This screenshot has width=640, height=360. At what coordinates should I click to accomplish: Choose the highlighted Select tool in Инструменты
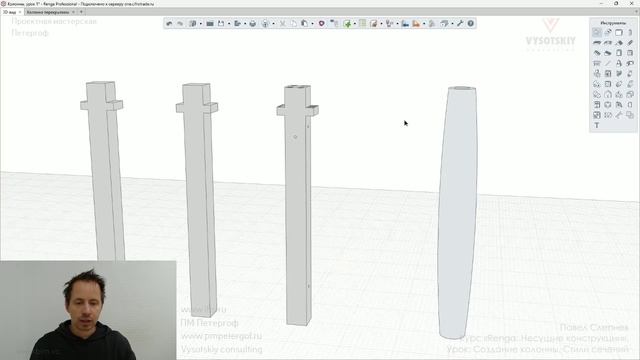[597, 32]
